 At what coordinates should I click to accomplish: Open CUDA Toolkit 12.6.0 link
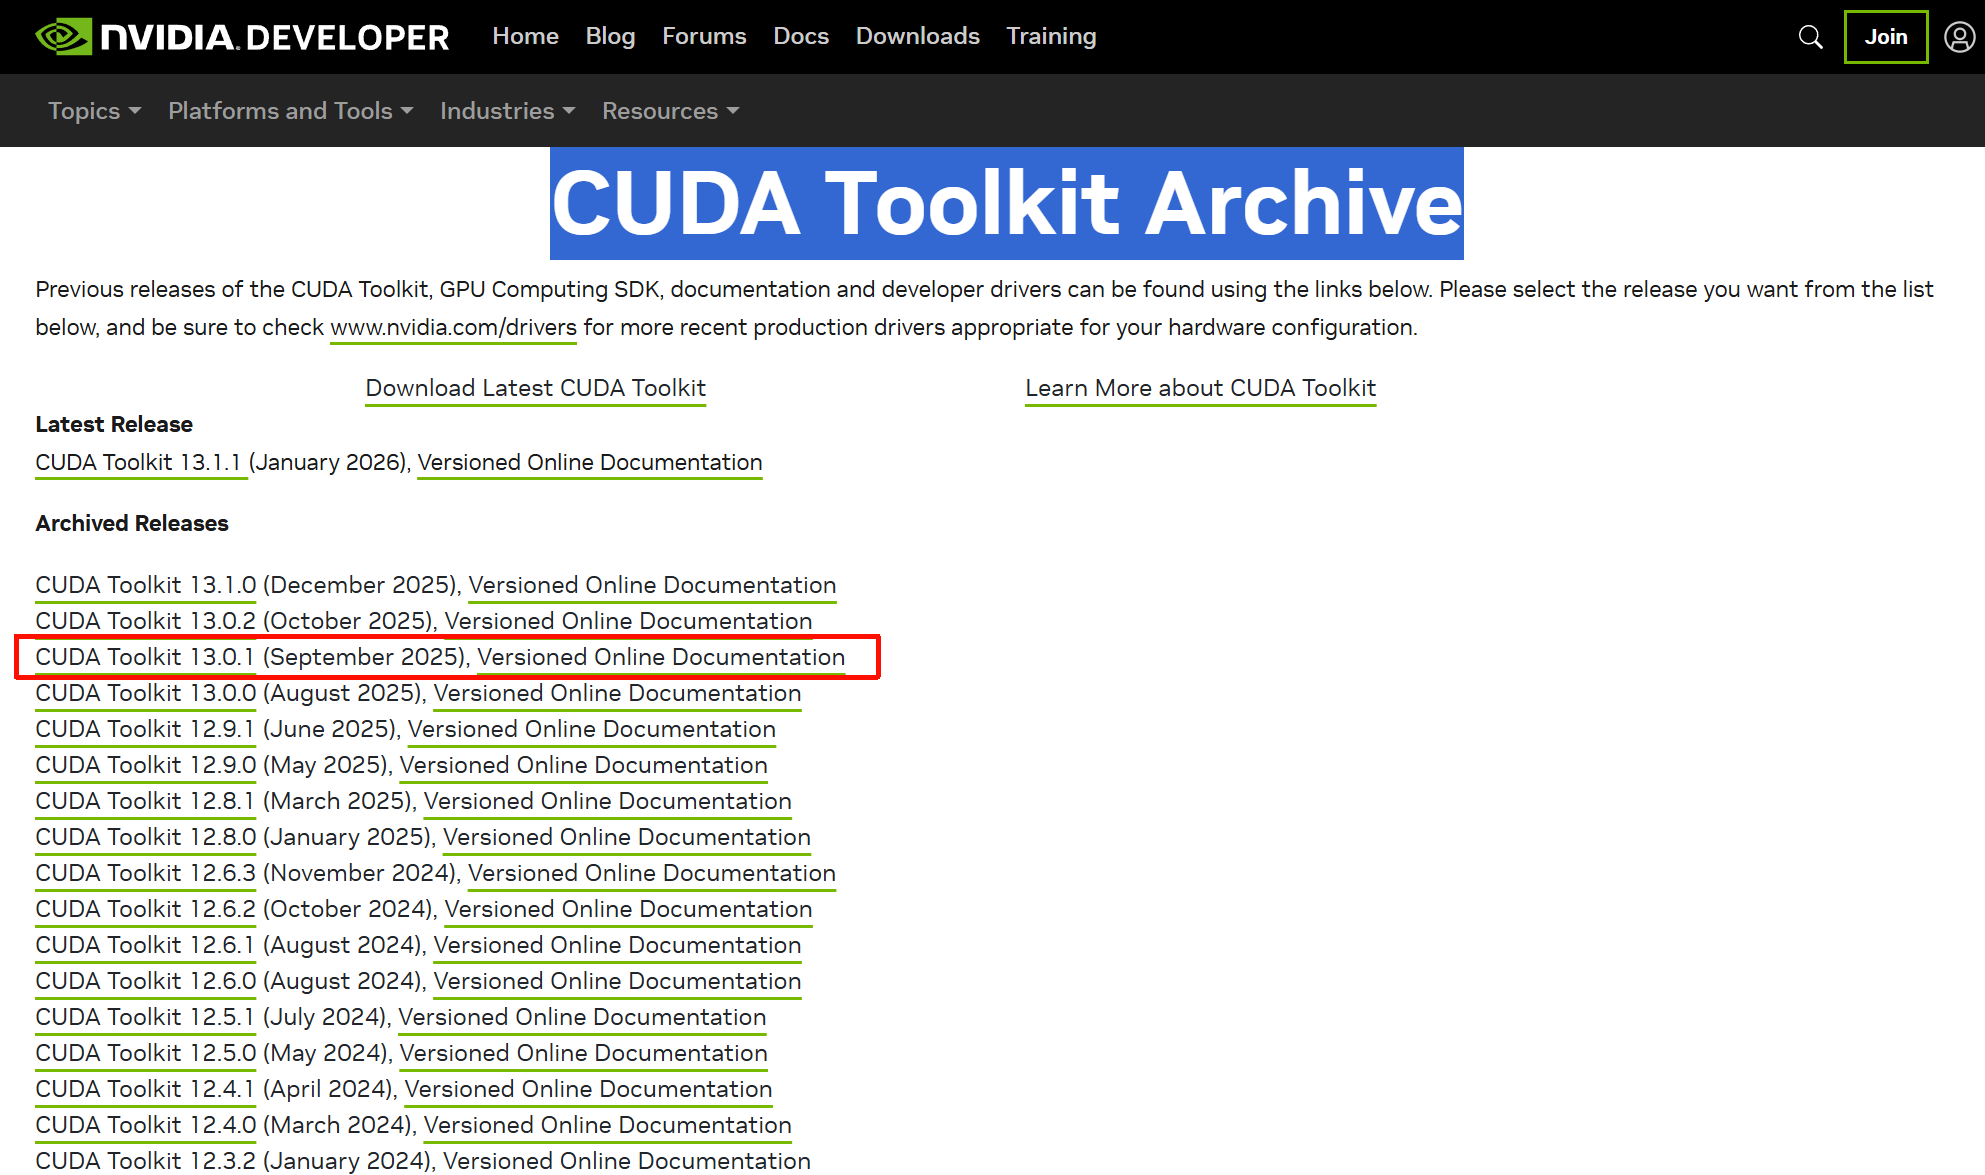coord(146,982)
